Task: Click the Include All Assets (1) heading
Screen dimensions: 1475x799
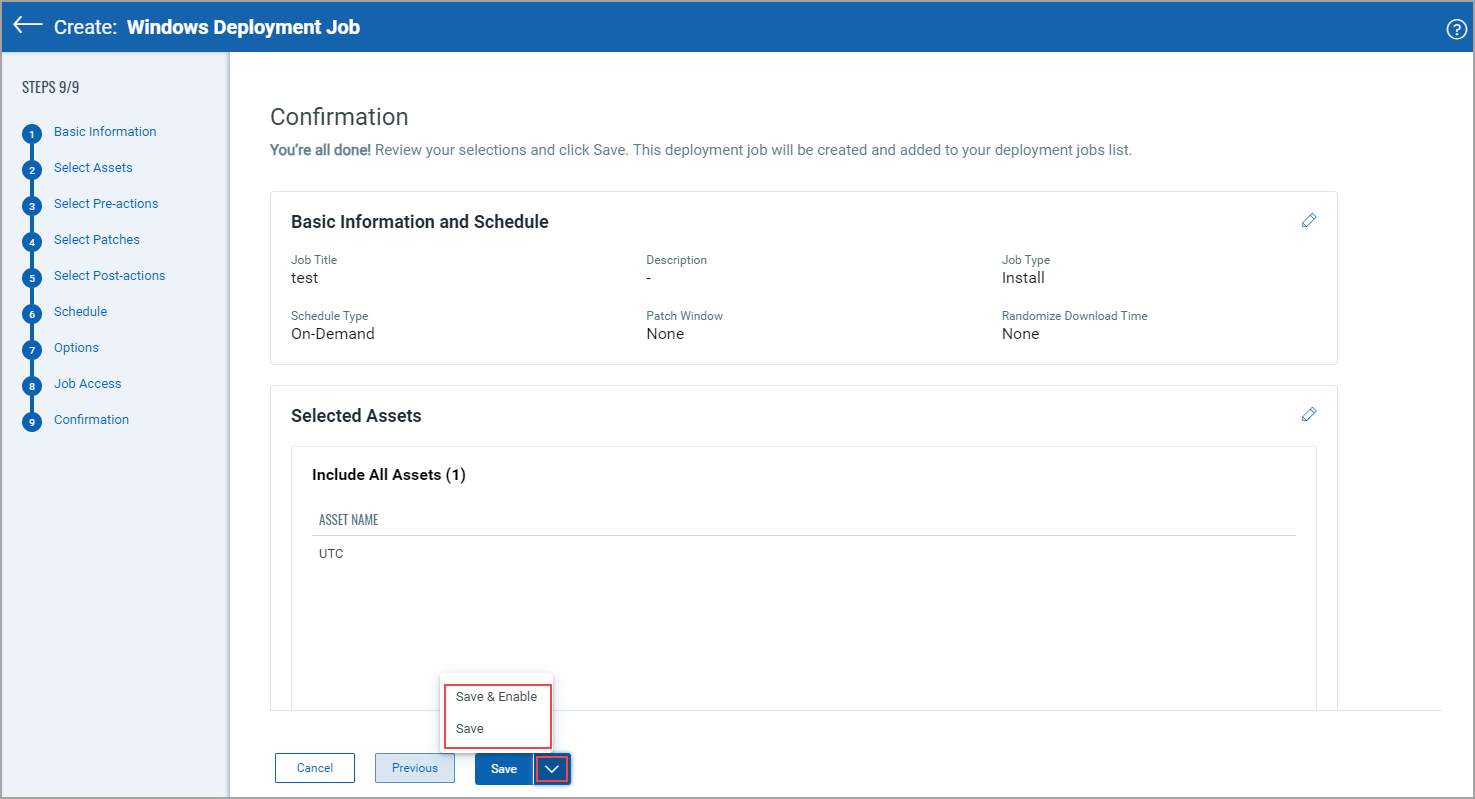Action: 389,475
